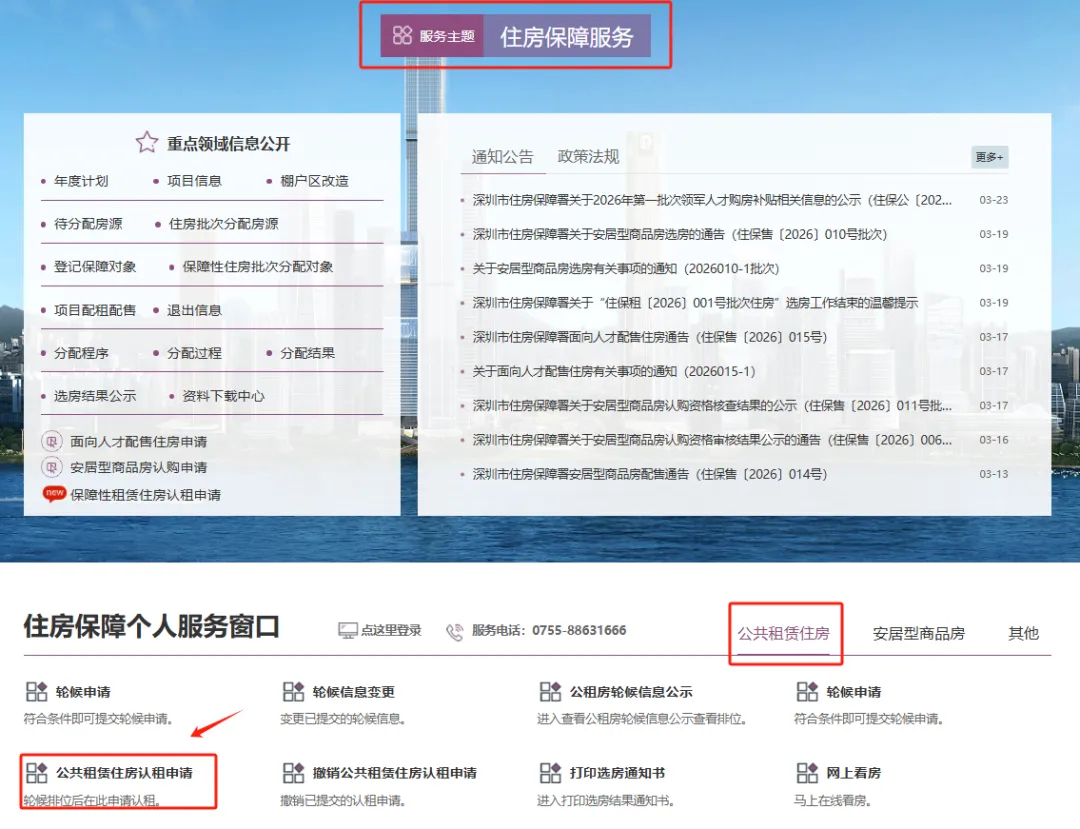
Task: Click the 服务电话 0755-88631666 number
Action: pos(579,630)
